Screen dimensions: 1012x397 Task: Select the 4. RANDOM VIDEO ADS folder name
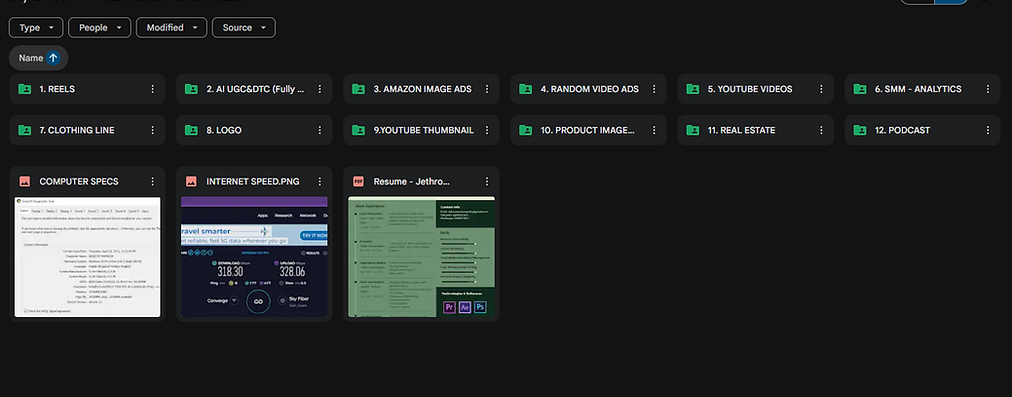pyautogui.click(x=590, y=89)
